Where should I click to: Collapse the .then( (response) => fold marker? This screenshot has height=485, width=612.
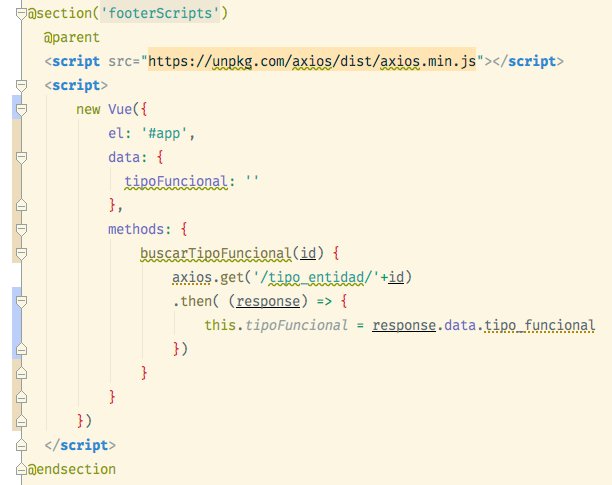click(21, 301)
